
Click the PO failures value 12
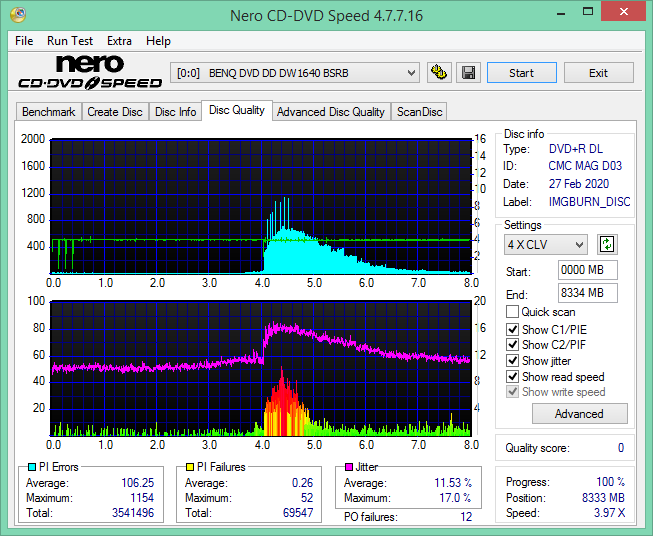[466, 517]
